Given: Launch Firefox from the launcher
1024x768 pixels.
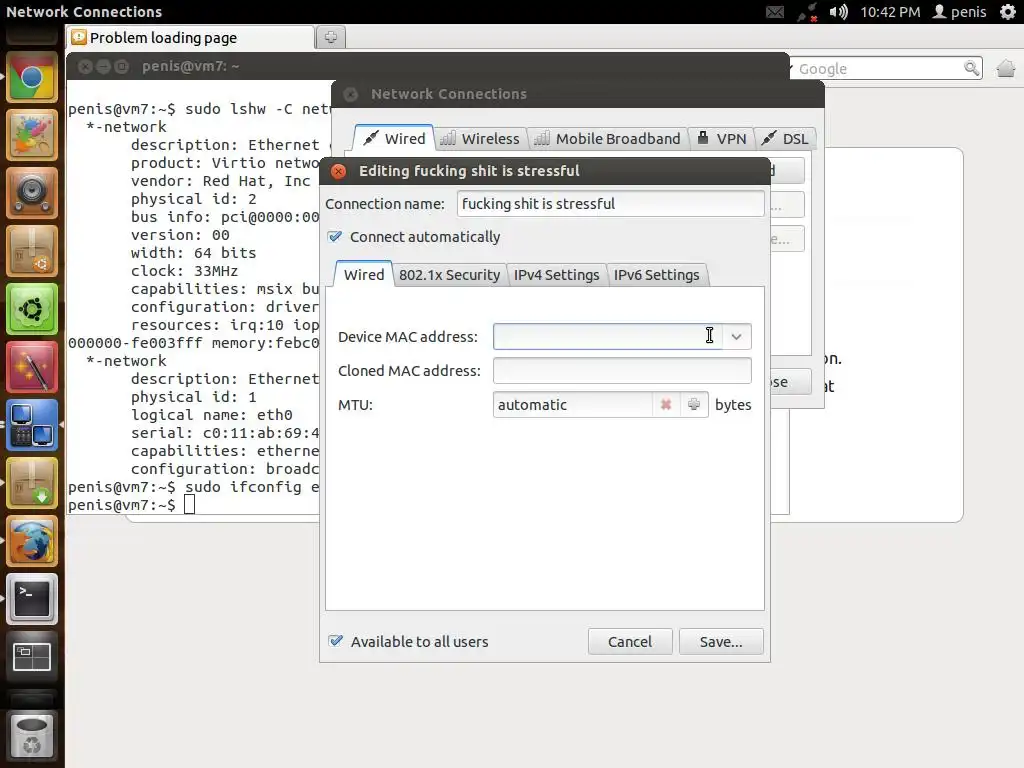Looking at the screenshot, I should click(x=31, y=541).
